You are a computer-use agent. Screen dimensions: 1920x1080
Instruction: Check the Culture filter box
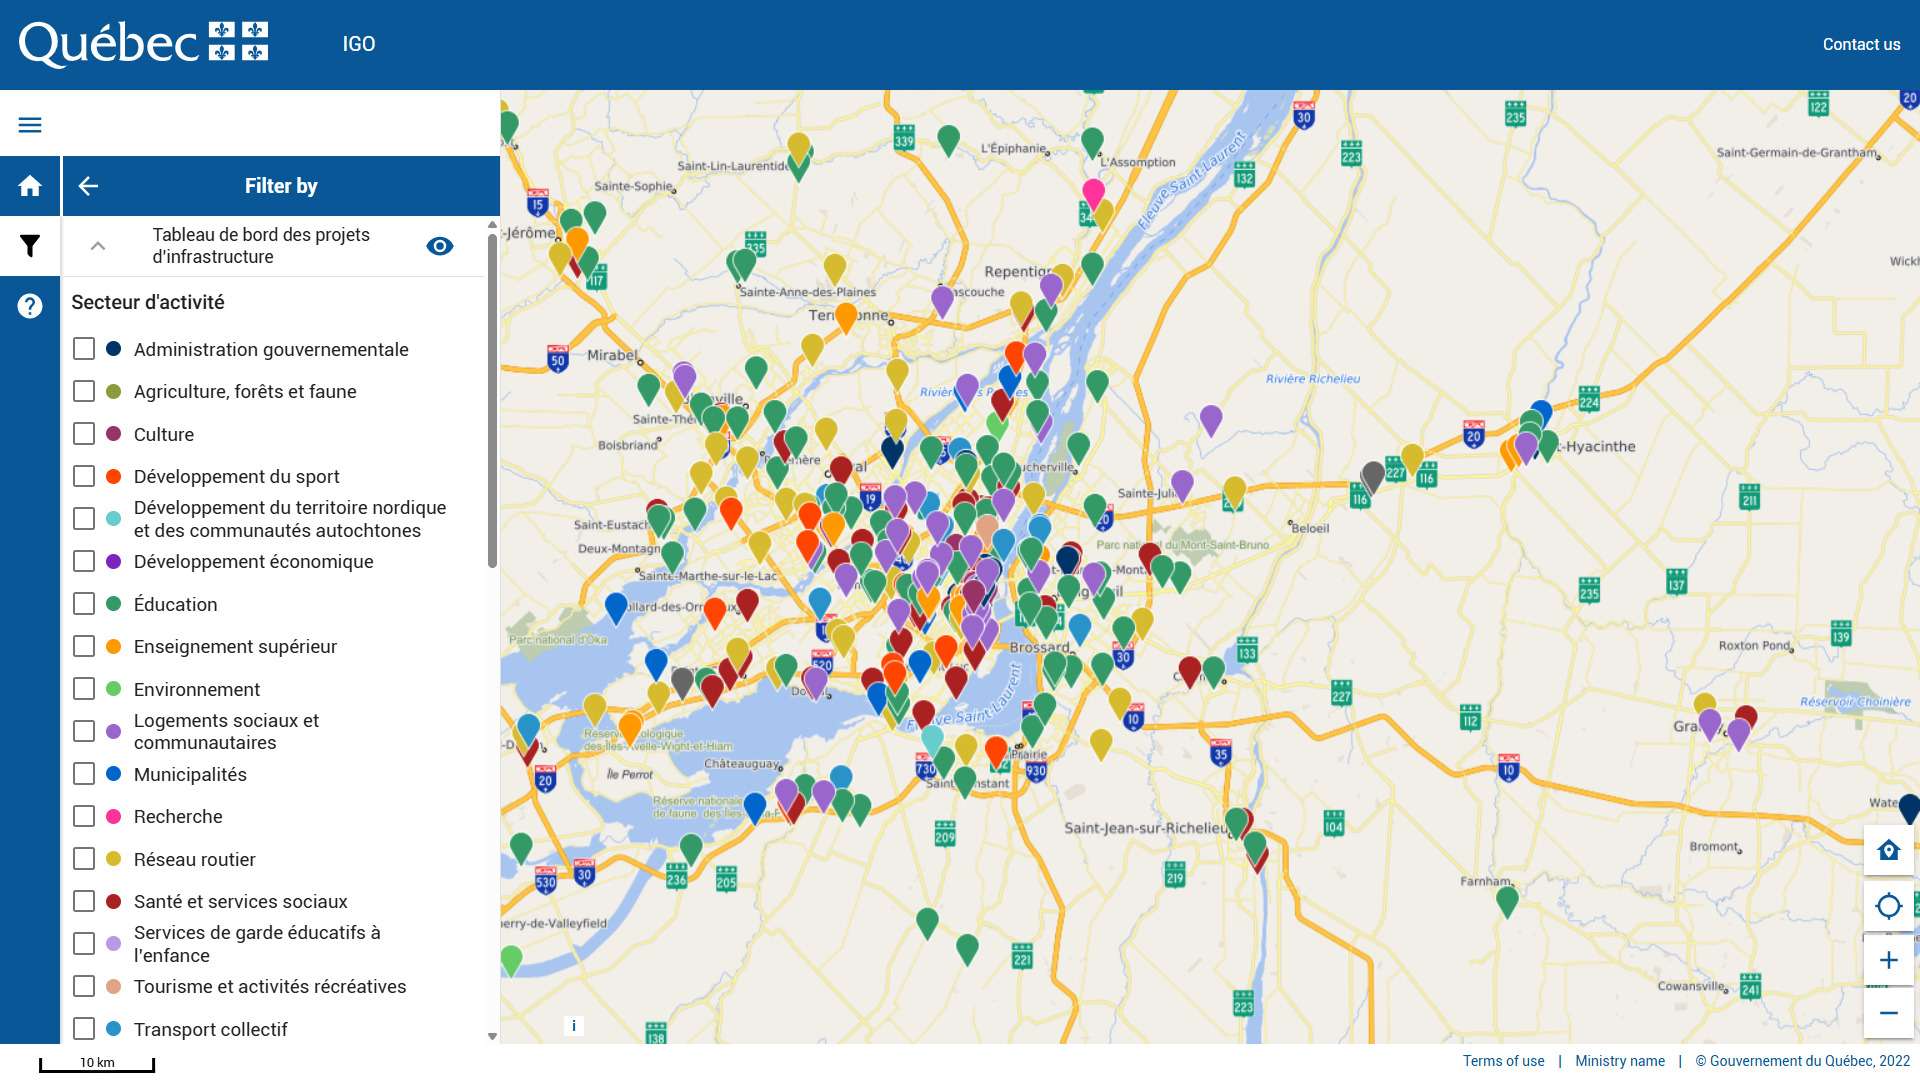[84, 434]
